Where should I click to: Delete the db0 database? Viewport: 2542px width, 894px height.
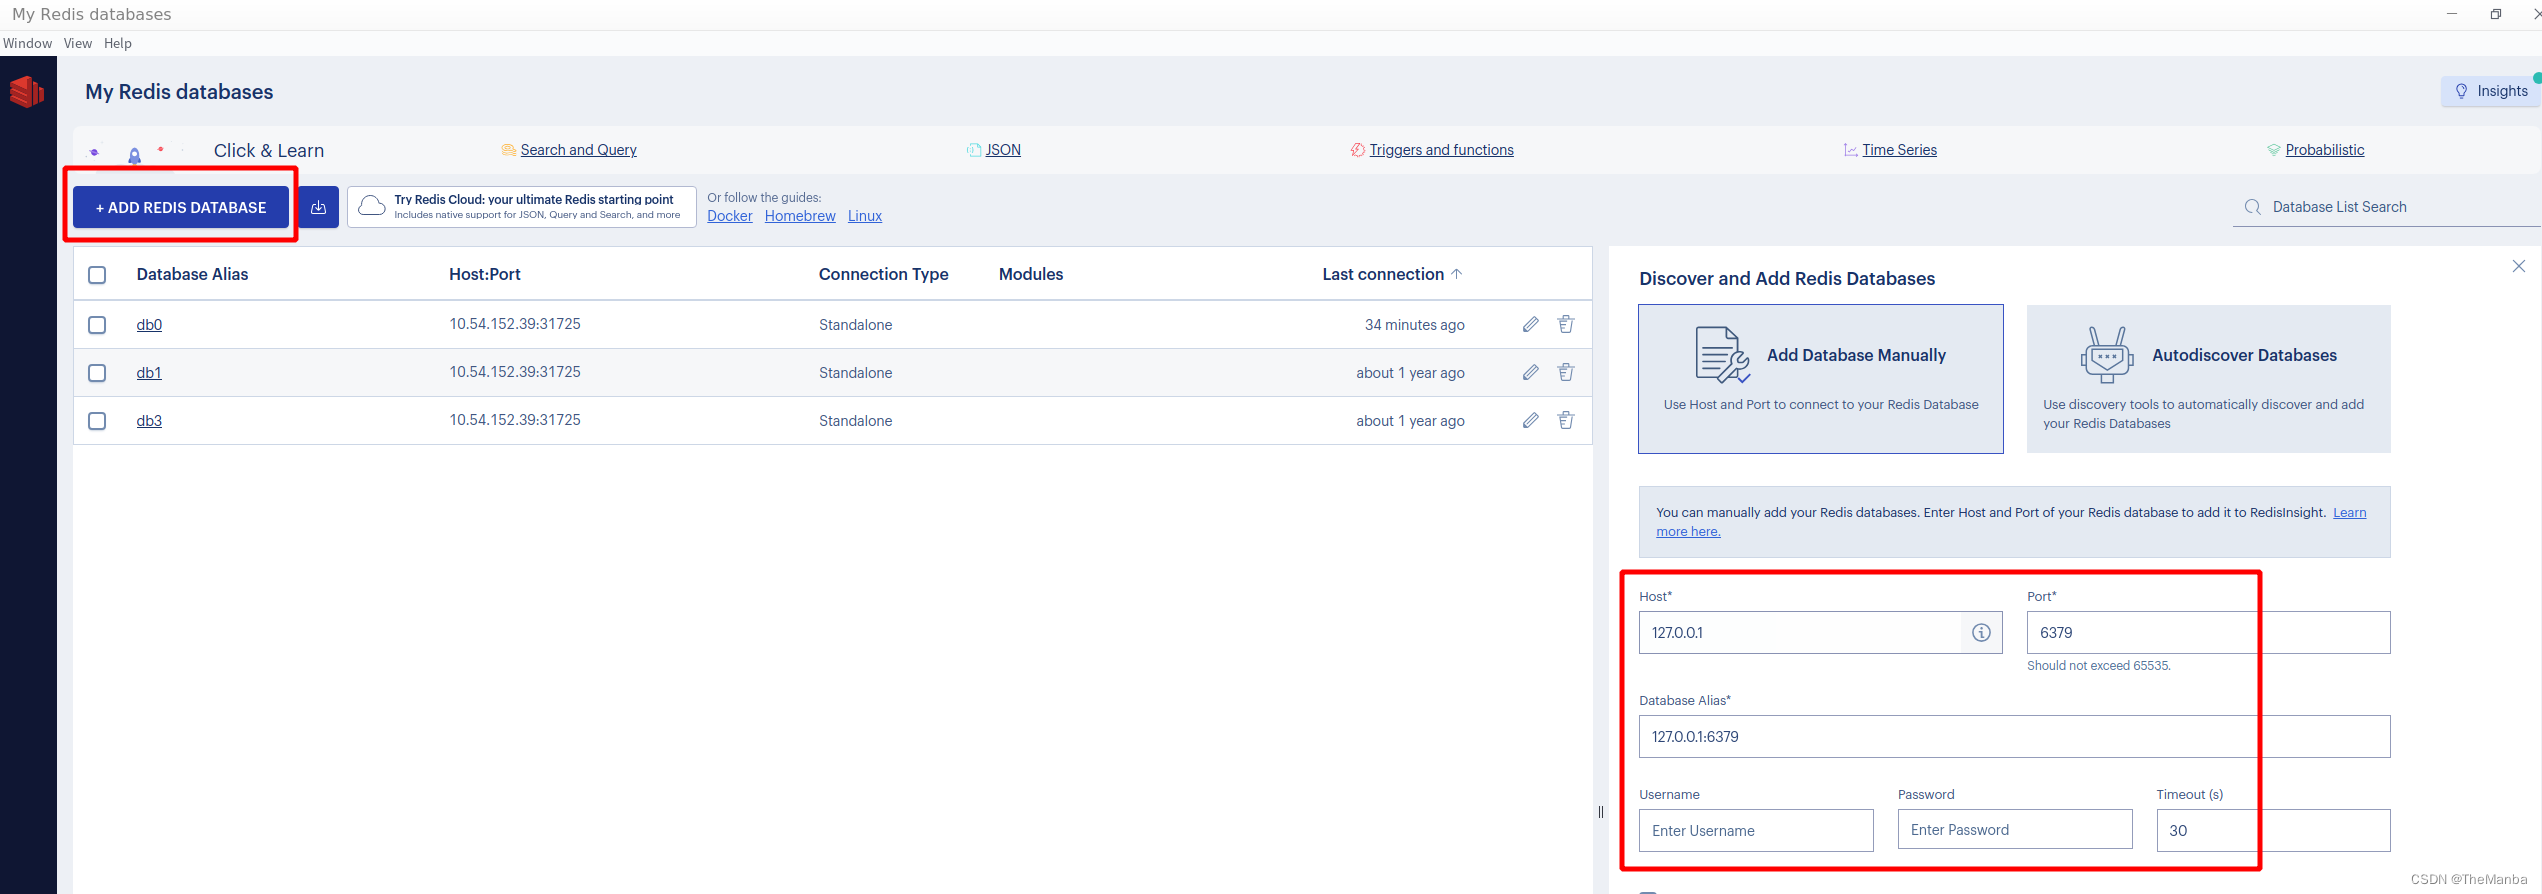1566,324
